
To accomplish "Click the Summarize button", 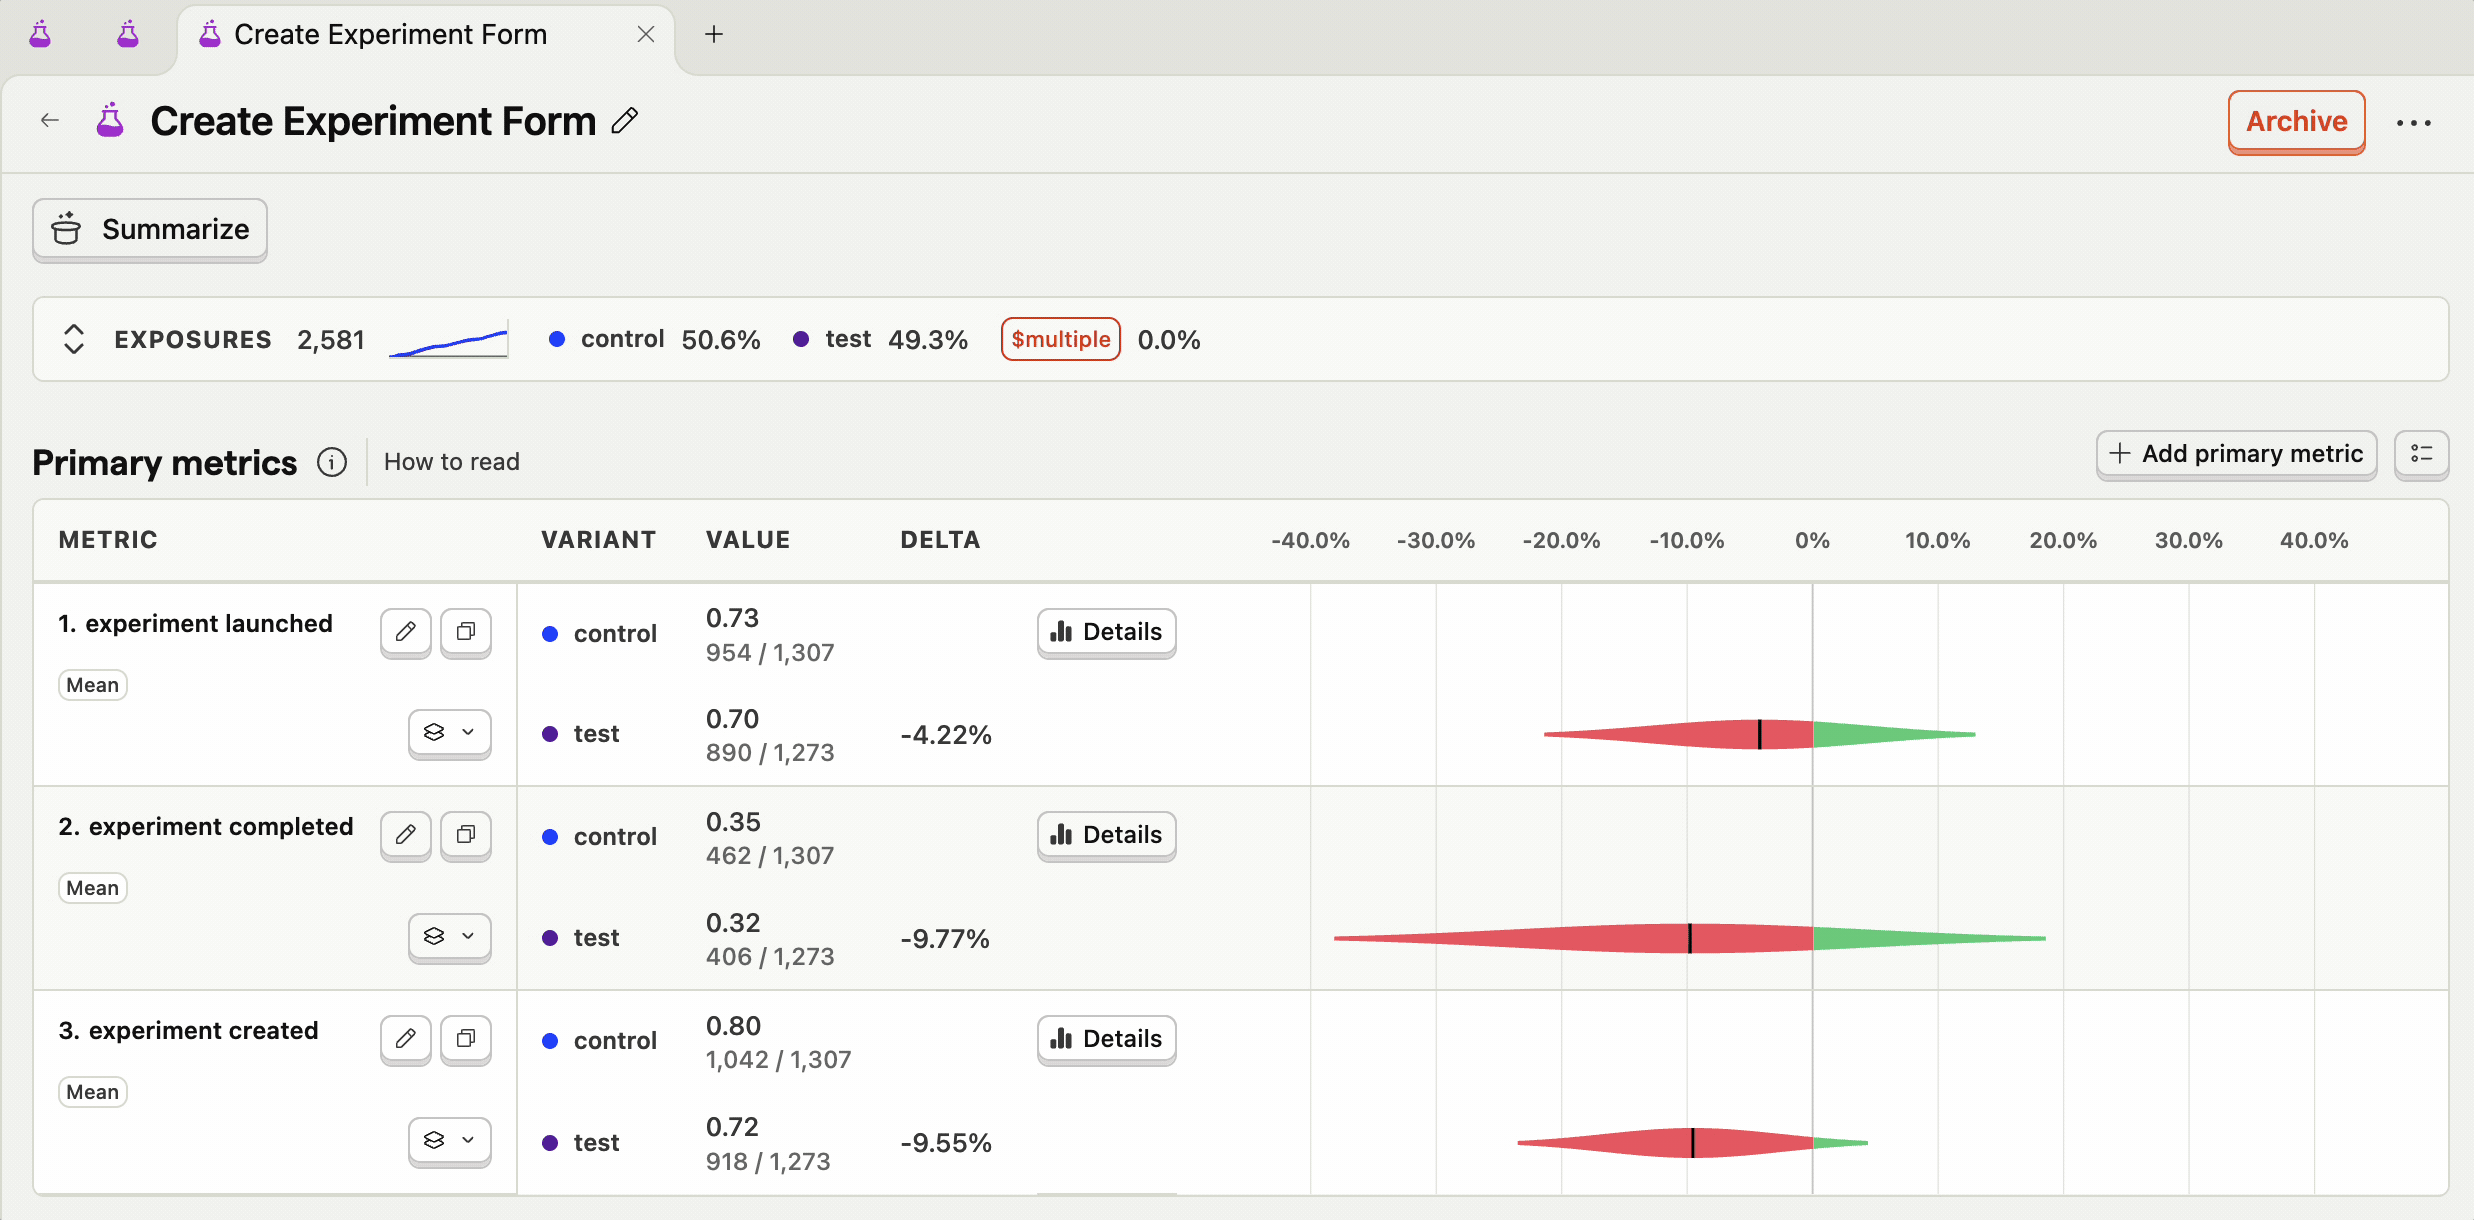I will pos(149,230).
